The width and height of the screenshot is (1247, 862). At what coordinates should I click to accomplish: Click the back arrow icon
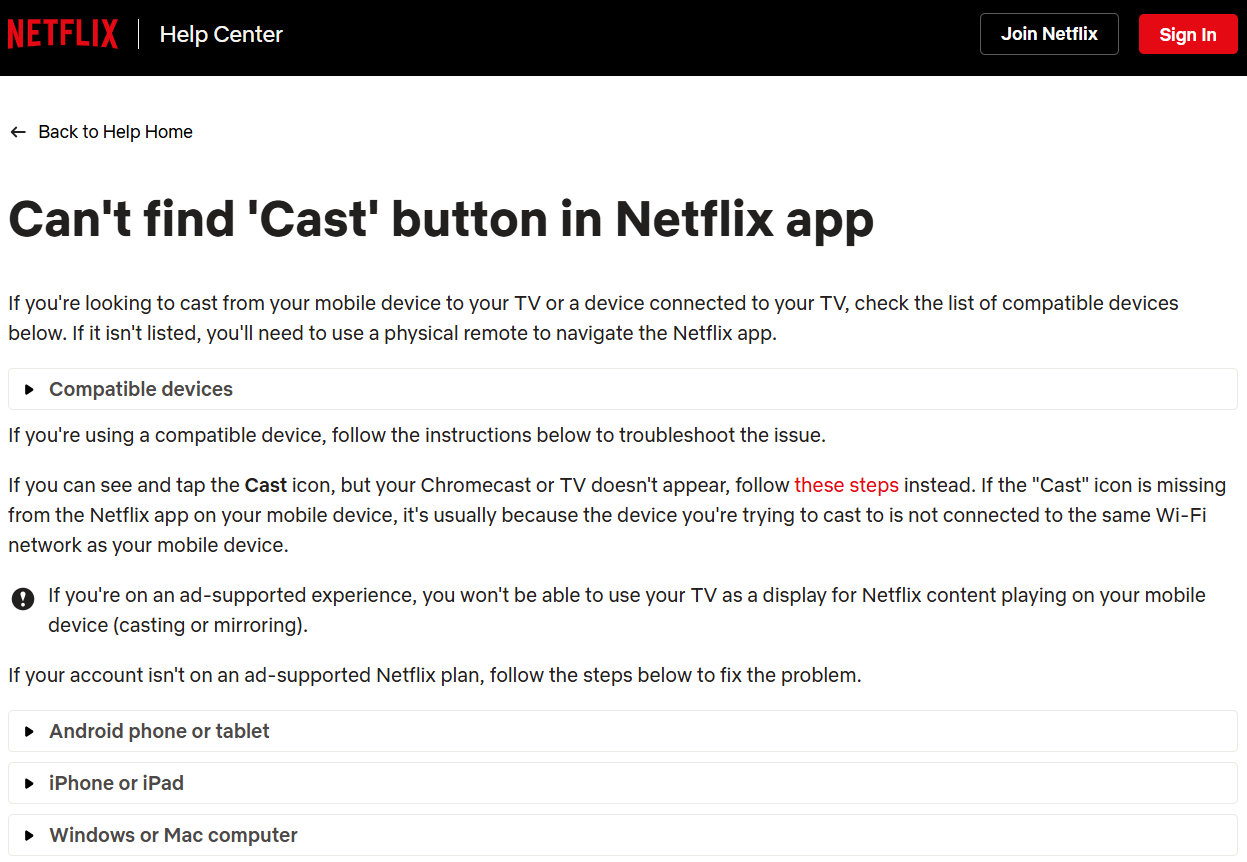coord(18,132)
